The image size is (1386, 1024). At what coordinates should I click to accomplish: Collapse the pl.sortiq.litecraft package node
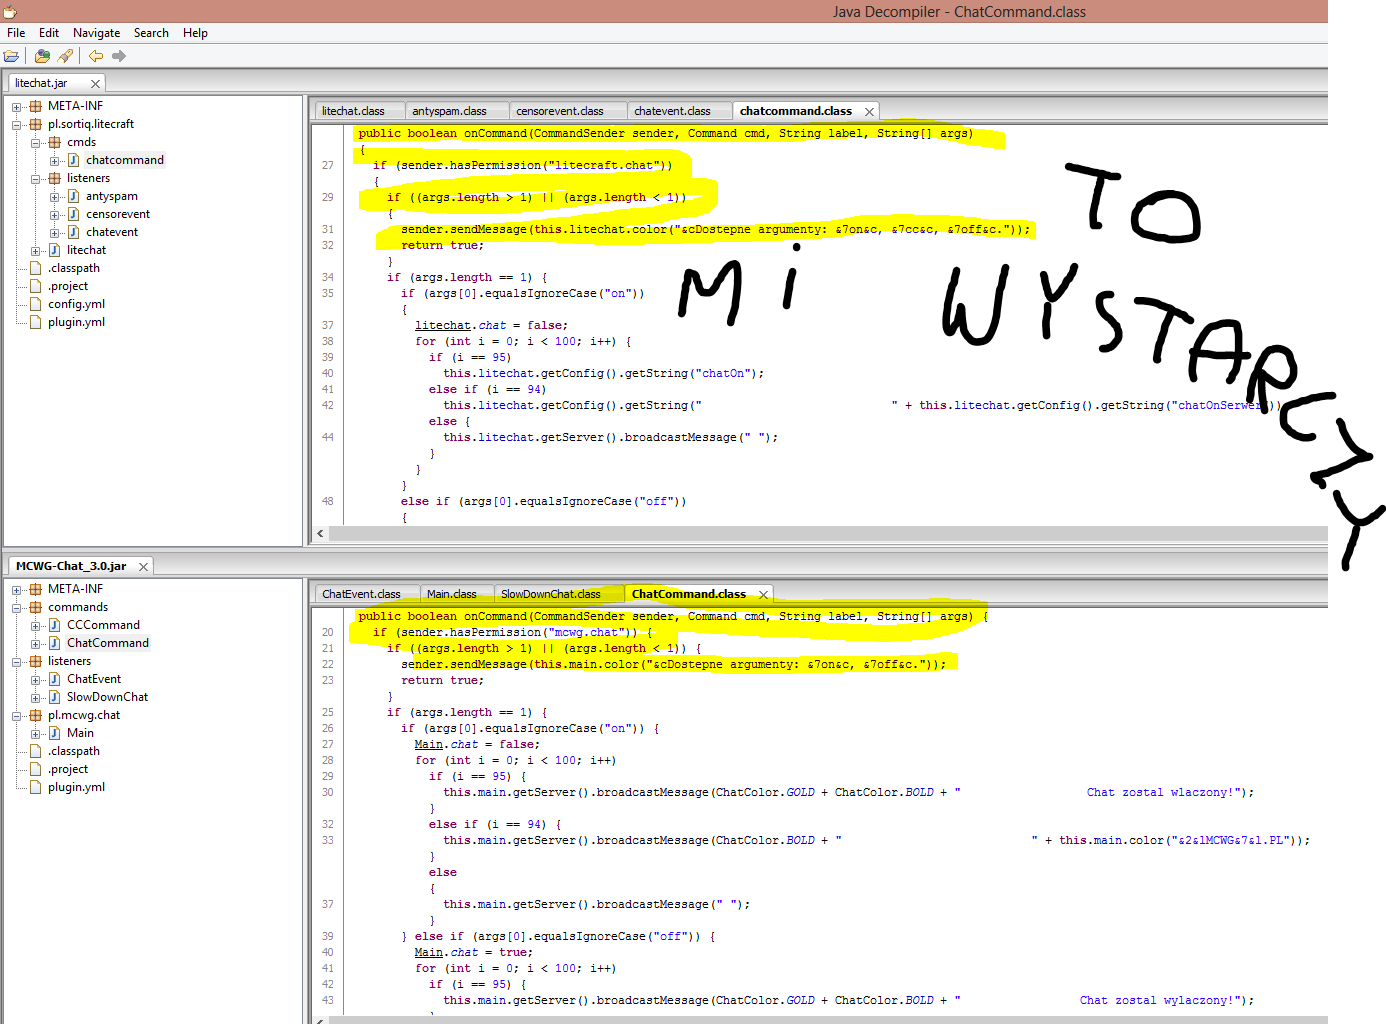17,125
